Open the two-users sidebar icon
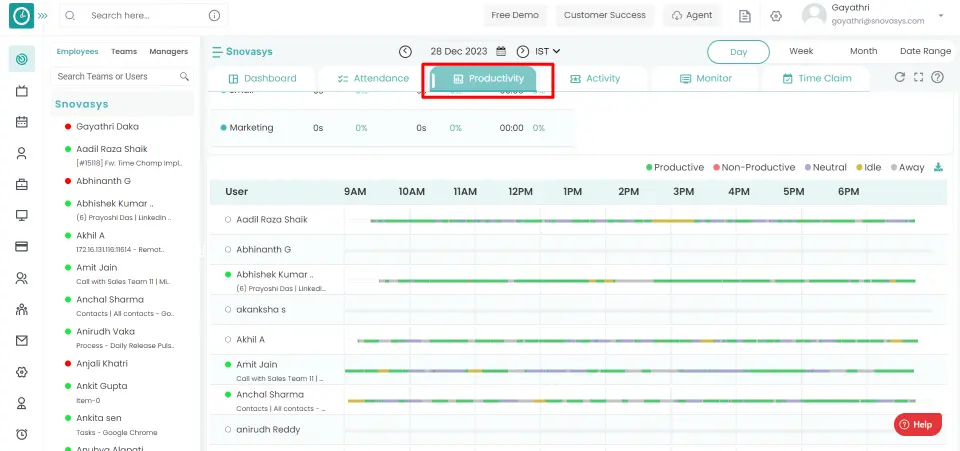 coord(21,278)
